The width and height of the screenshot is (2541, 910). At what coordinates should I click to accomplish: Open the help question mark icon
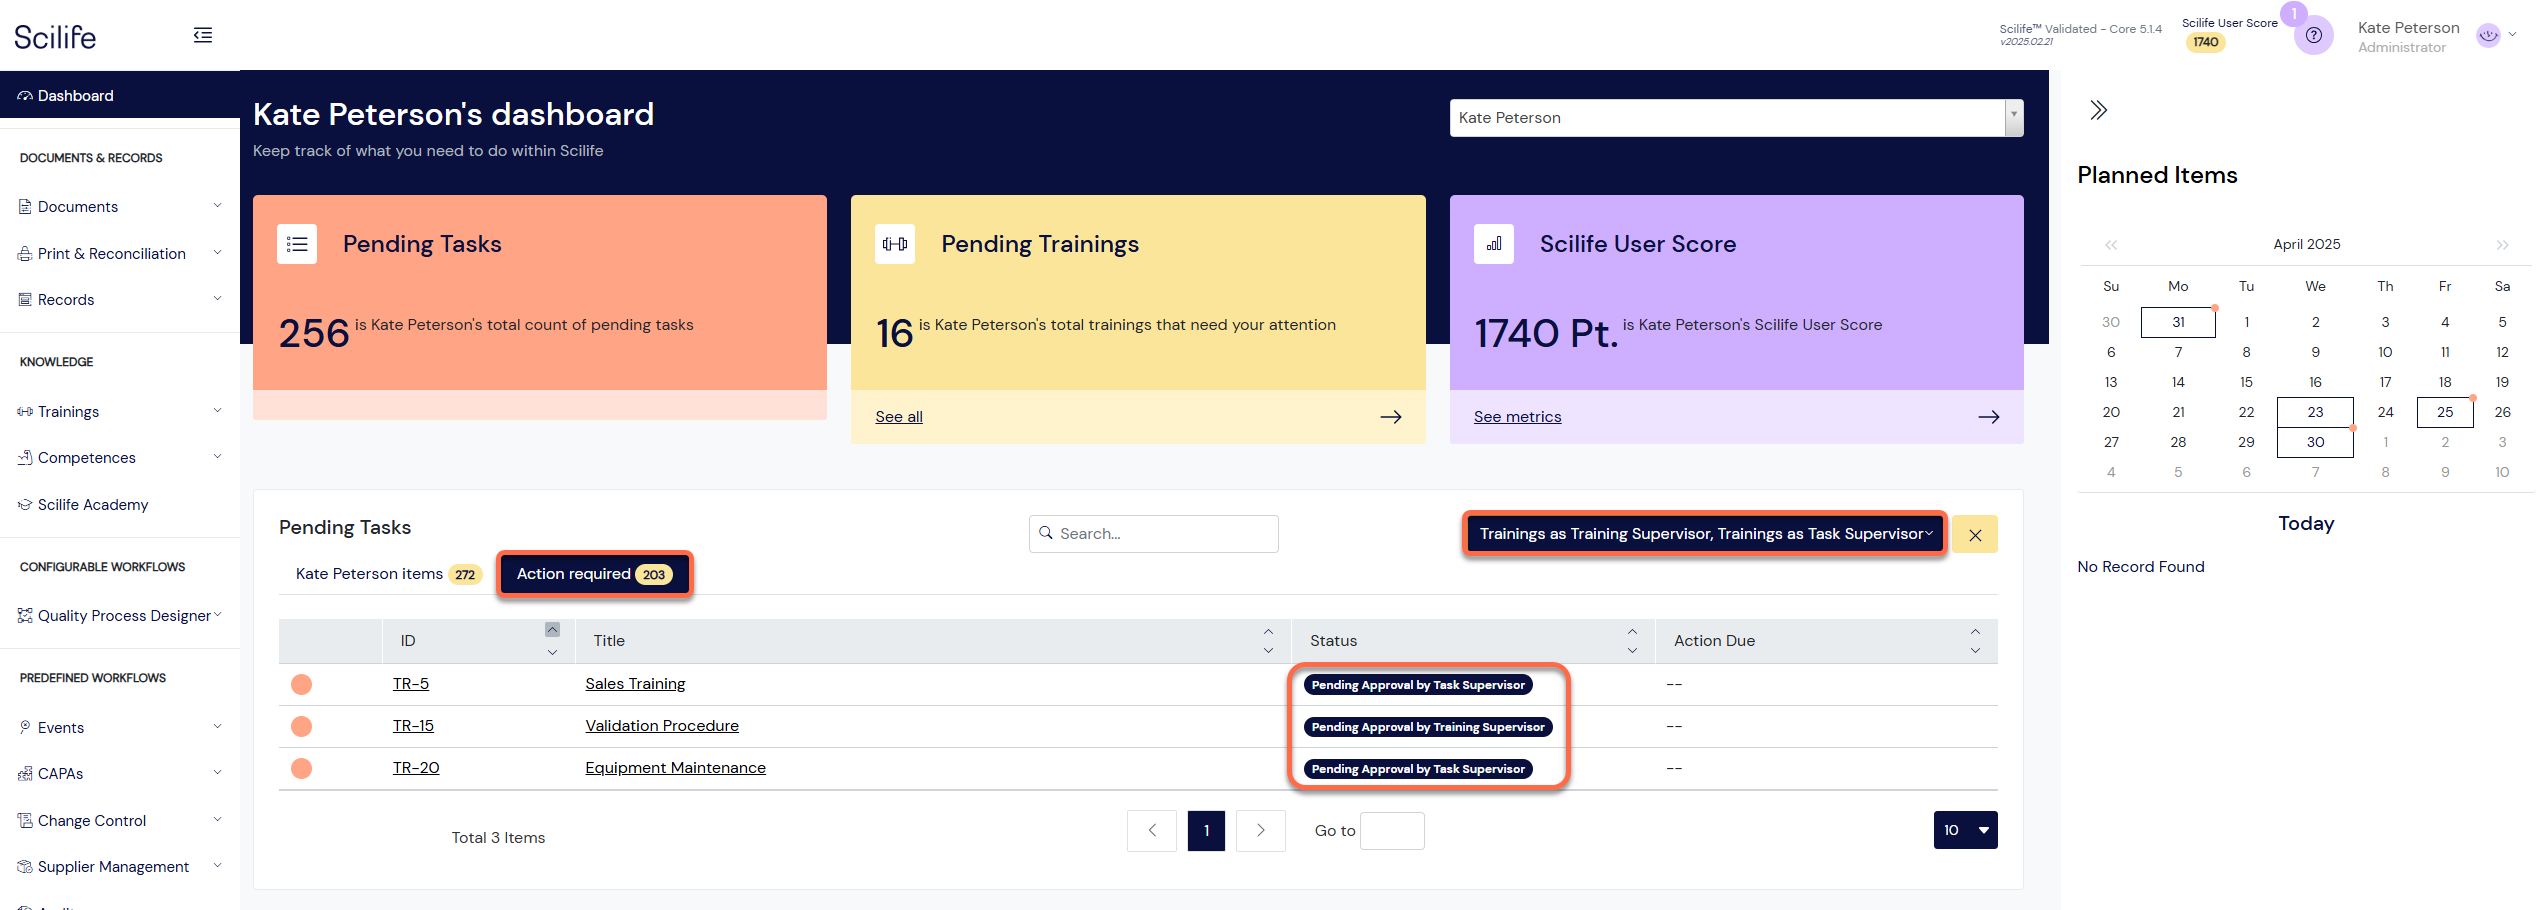coord(2313,36)
